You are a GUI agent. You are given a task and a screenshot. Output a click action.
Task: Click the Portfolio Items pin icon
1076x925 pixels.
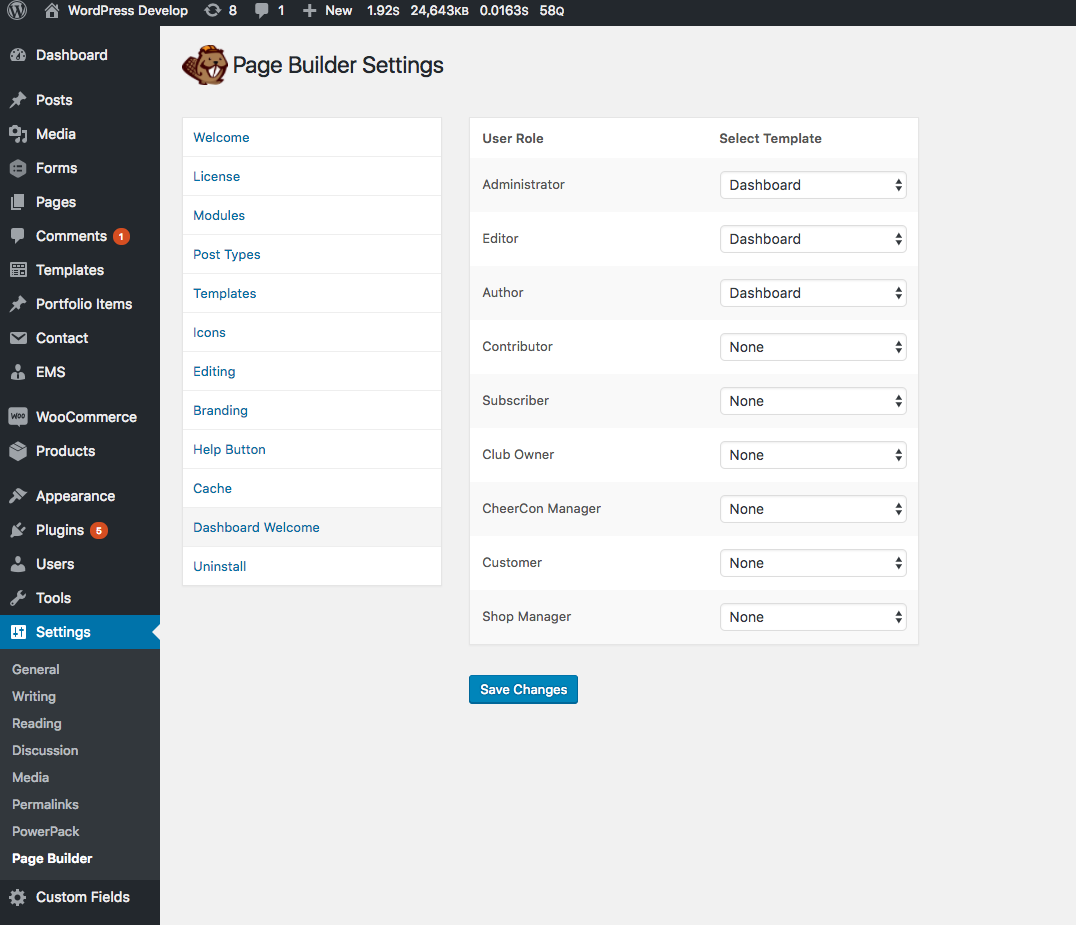click(x=19, y=304)
